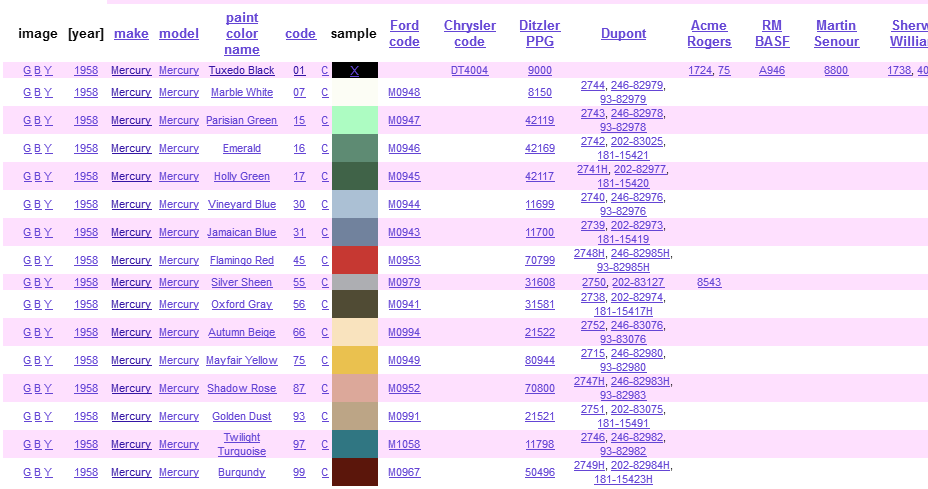The image size is (928, 489).
Task: Open the Burgundy paint name link
Action: [241, 472]
